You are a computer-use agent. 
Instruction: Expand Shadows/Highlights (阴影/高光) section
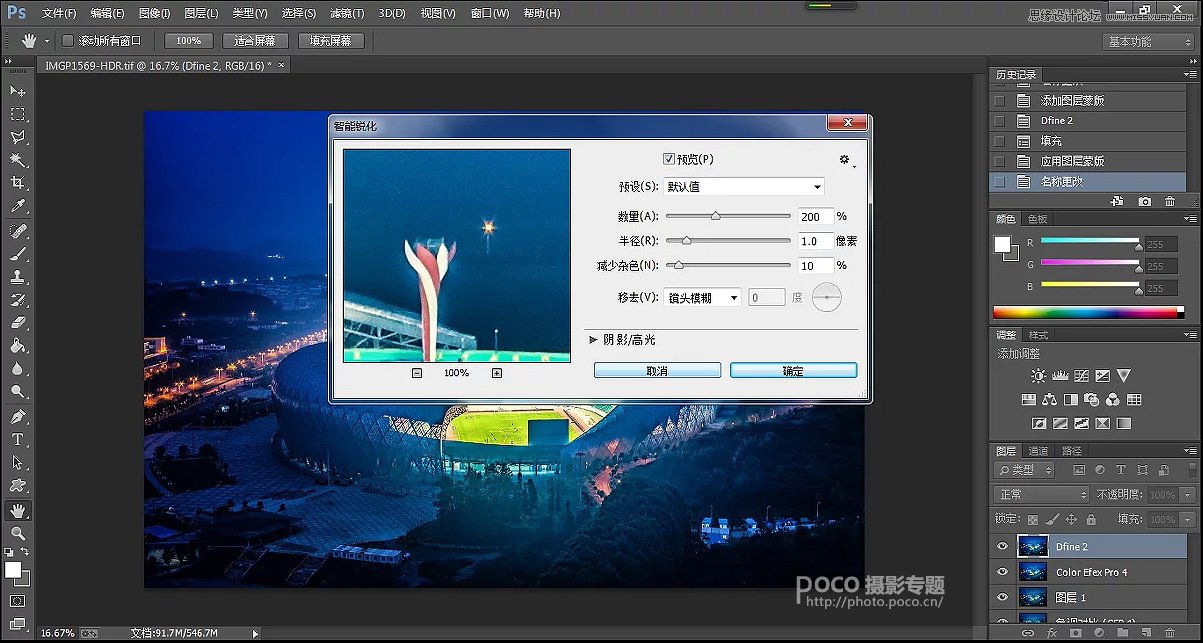(x=593, y=340)
